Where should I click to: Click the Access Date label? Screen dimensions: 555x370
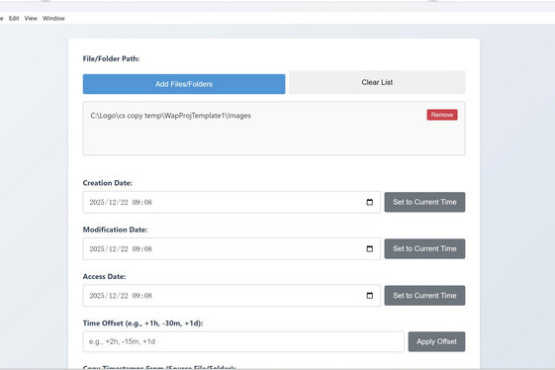104,277
